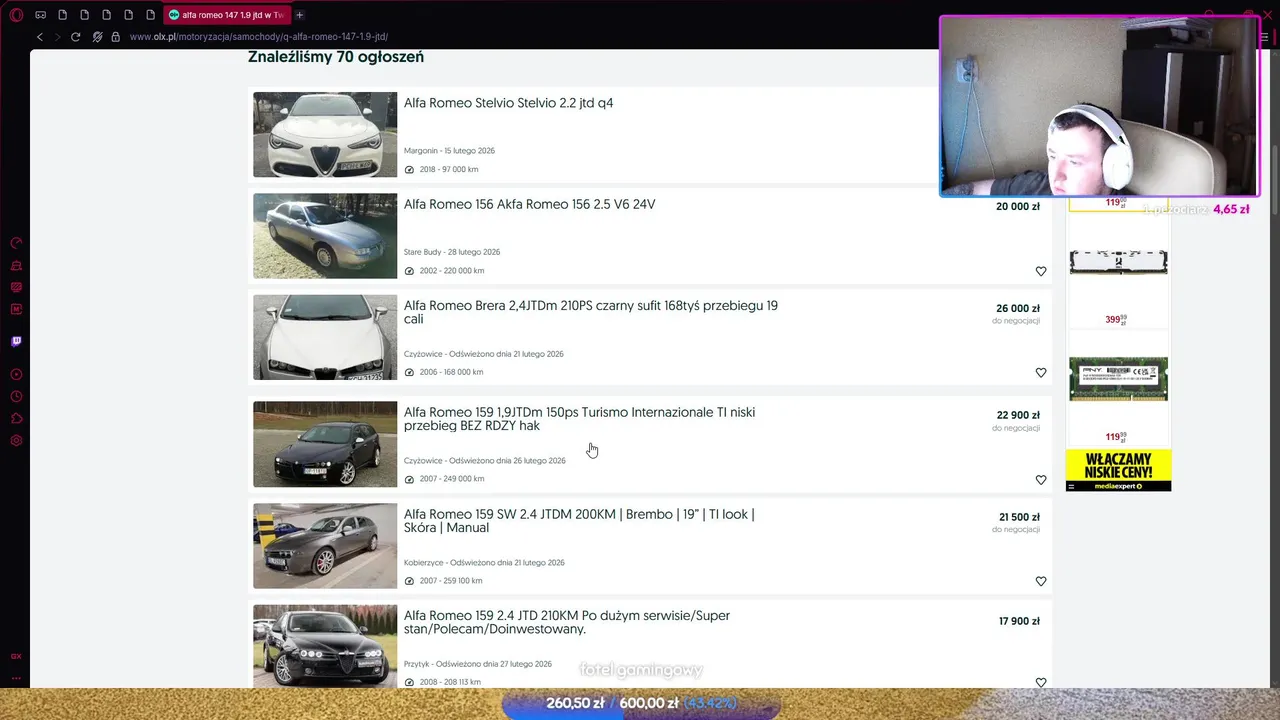
Task: Click the silver Alfa 156 photo thumbnail
Action: (x=325, y=236)
